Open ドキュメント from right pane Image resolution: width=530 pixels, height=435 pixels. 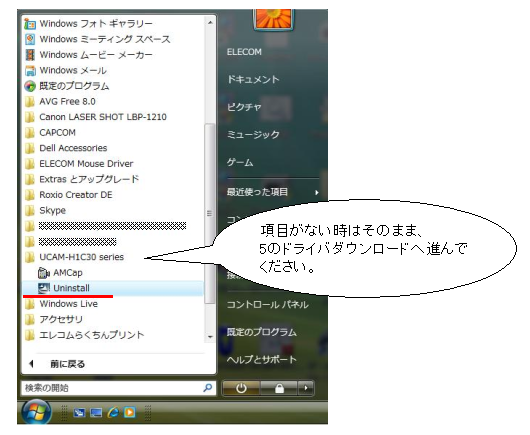pos(253,79)
